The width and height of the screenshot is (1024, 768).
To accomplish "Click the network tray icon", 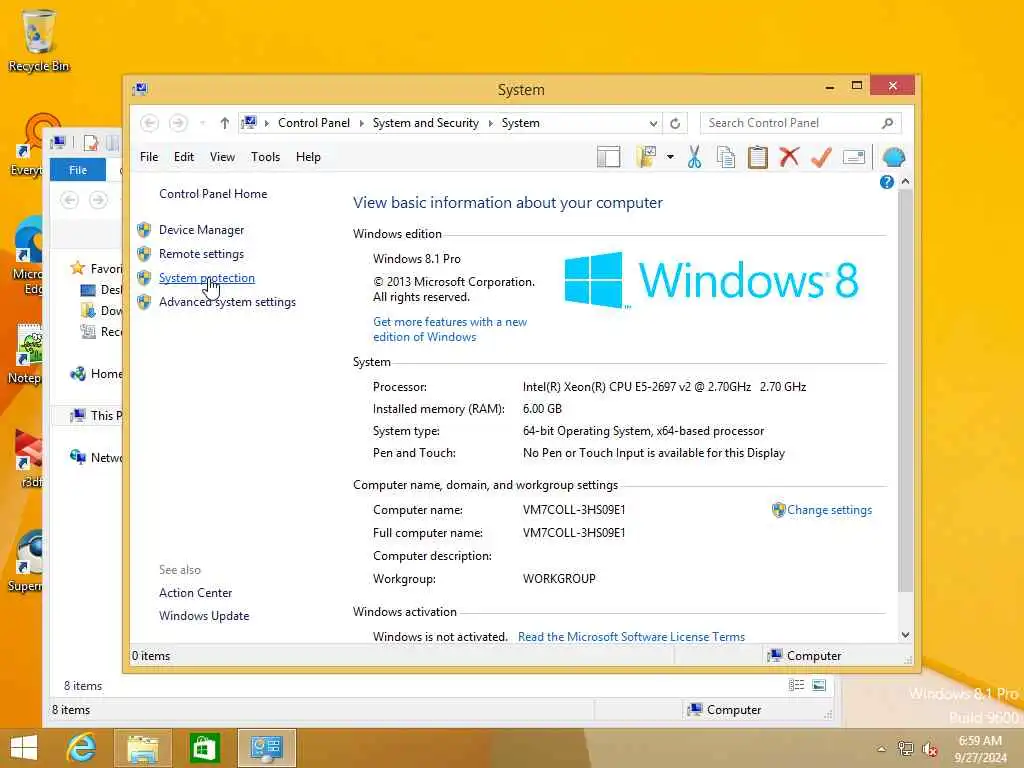I will click(905, 749).
